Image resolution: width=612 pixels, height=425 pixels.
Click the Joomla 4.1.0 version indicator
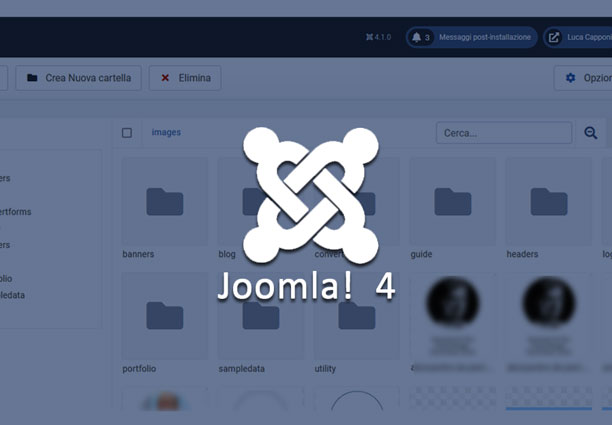pos(378,37)
